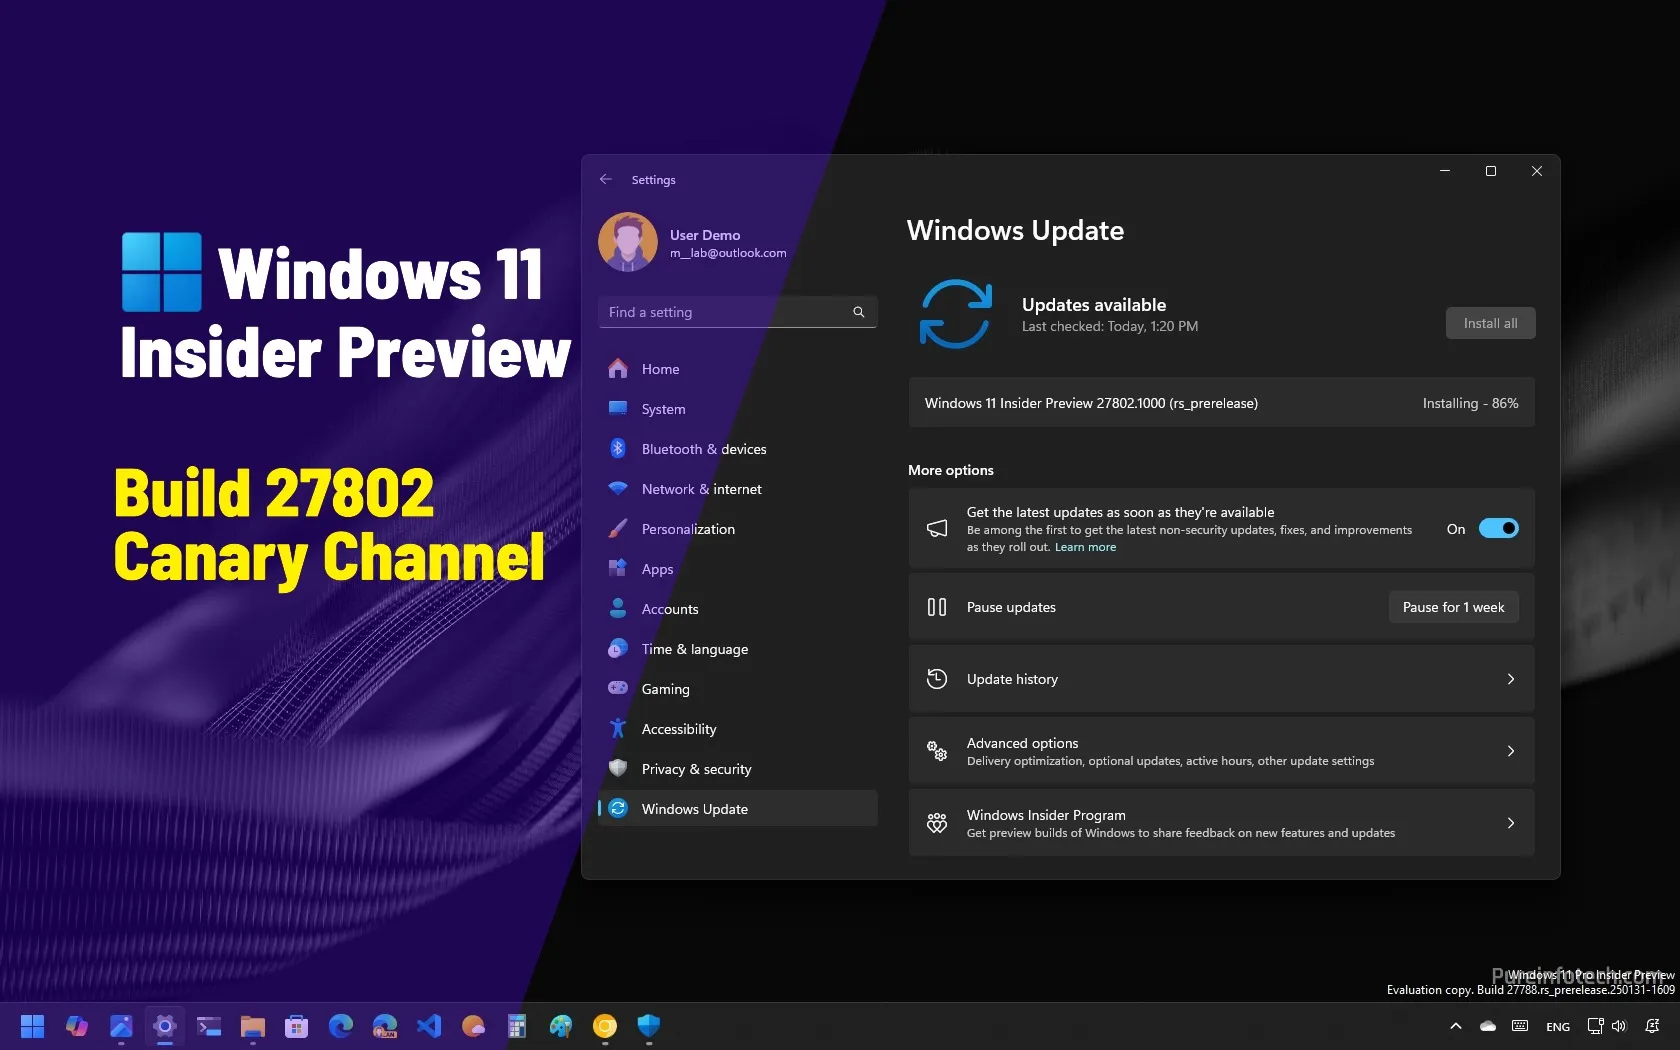Click inside the Find a setting field
The width and height of the screenshot is (1680, 1050).
pos(720,312)
